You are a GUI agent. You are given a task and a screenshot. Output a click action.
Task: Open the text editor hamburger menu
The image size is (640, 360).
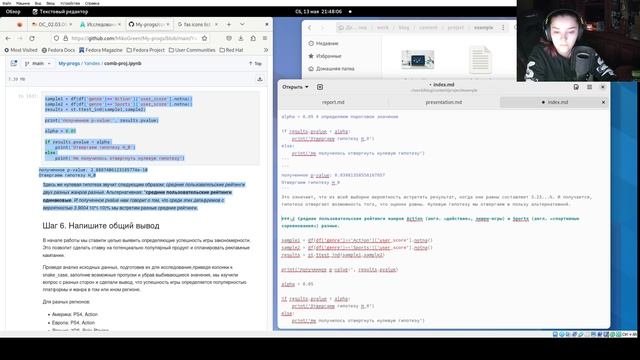589,87
